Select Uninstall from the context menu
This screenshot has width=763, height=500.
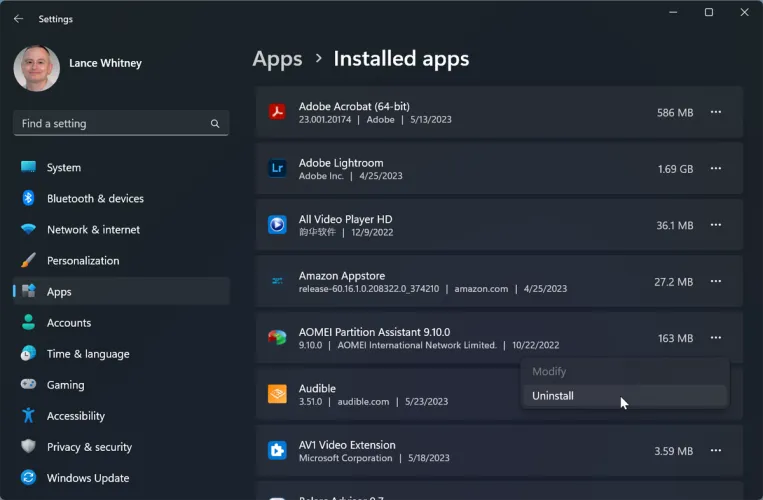point(553,396)
